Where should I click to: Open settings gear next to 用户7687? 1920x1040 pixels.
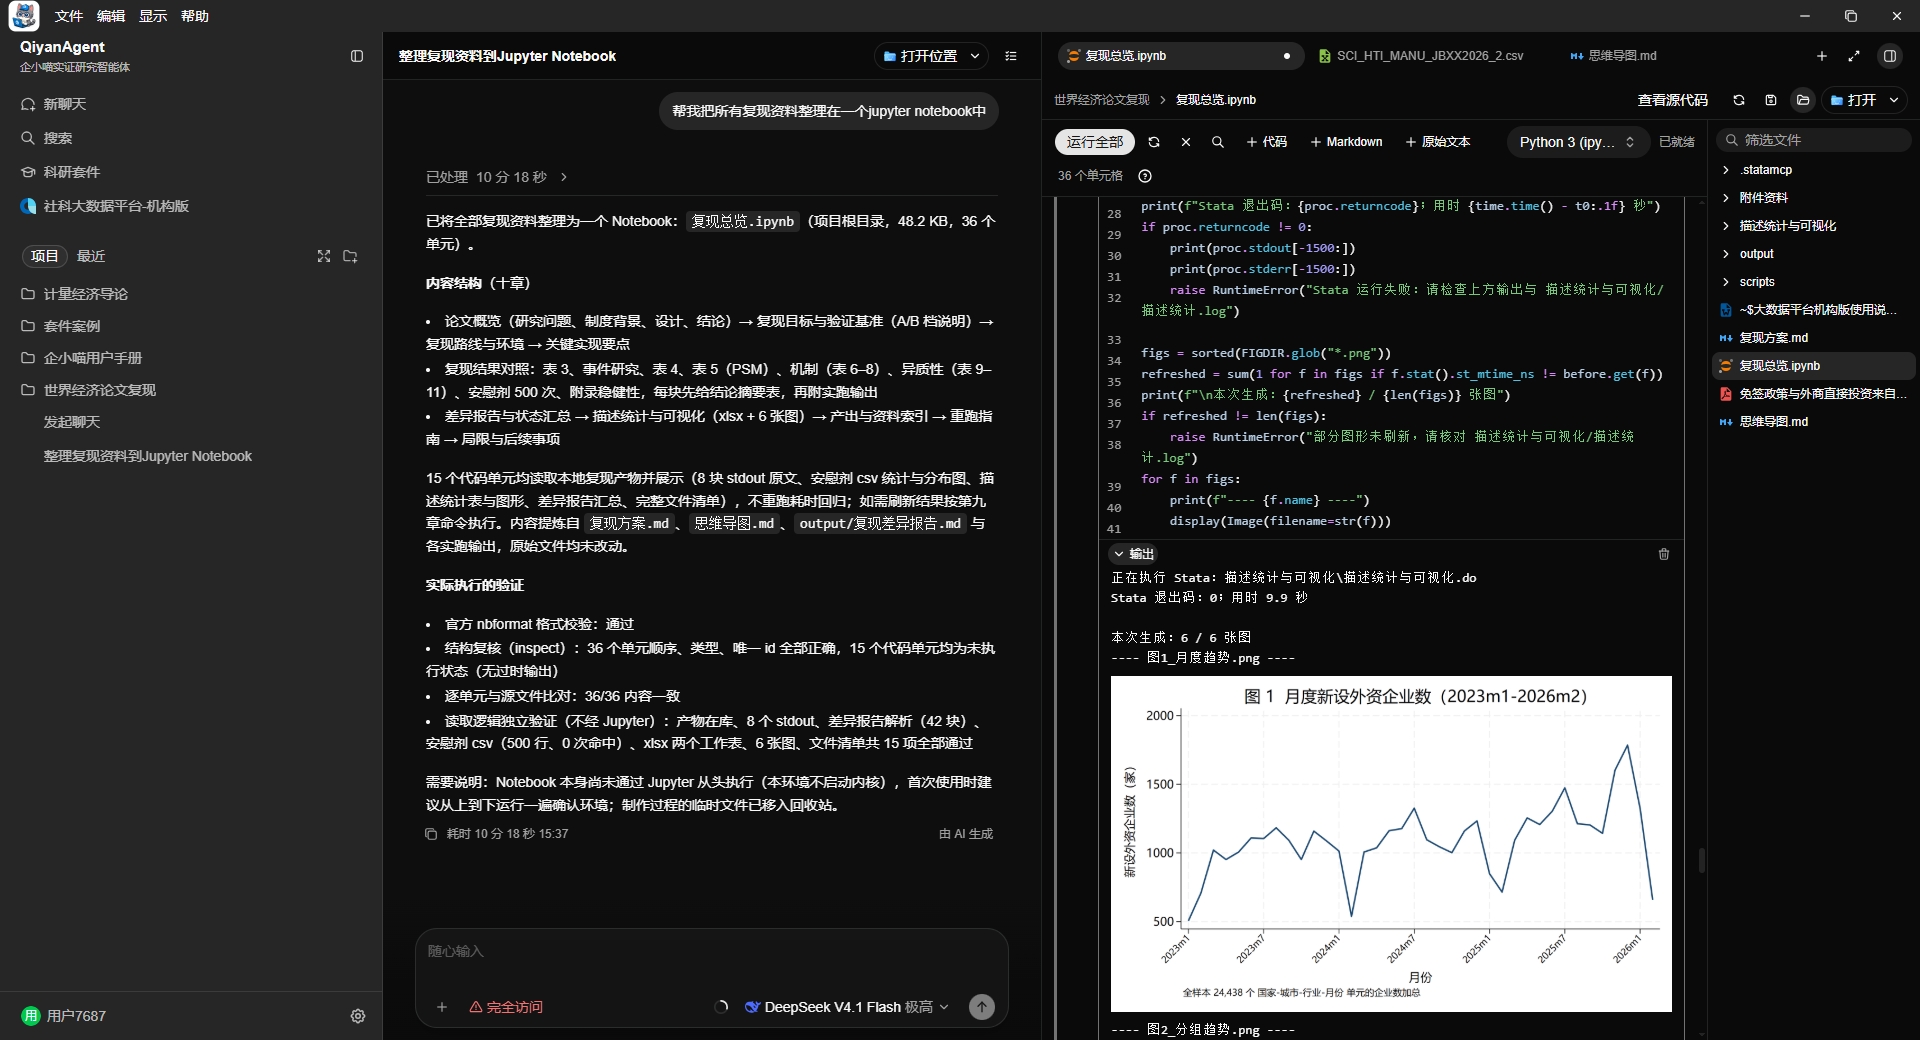point(358,1016)
